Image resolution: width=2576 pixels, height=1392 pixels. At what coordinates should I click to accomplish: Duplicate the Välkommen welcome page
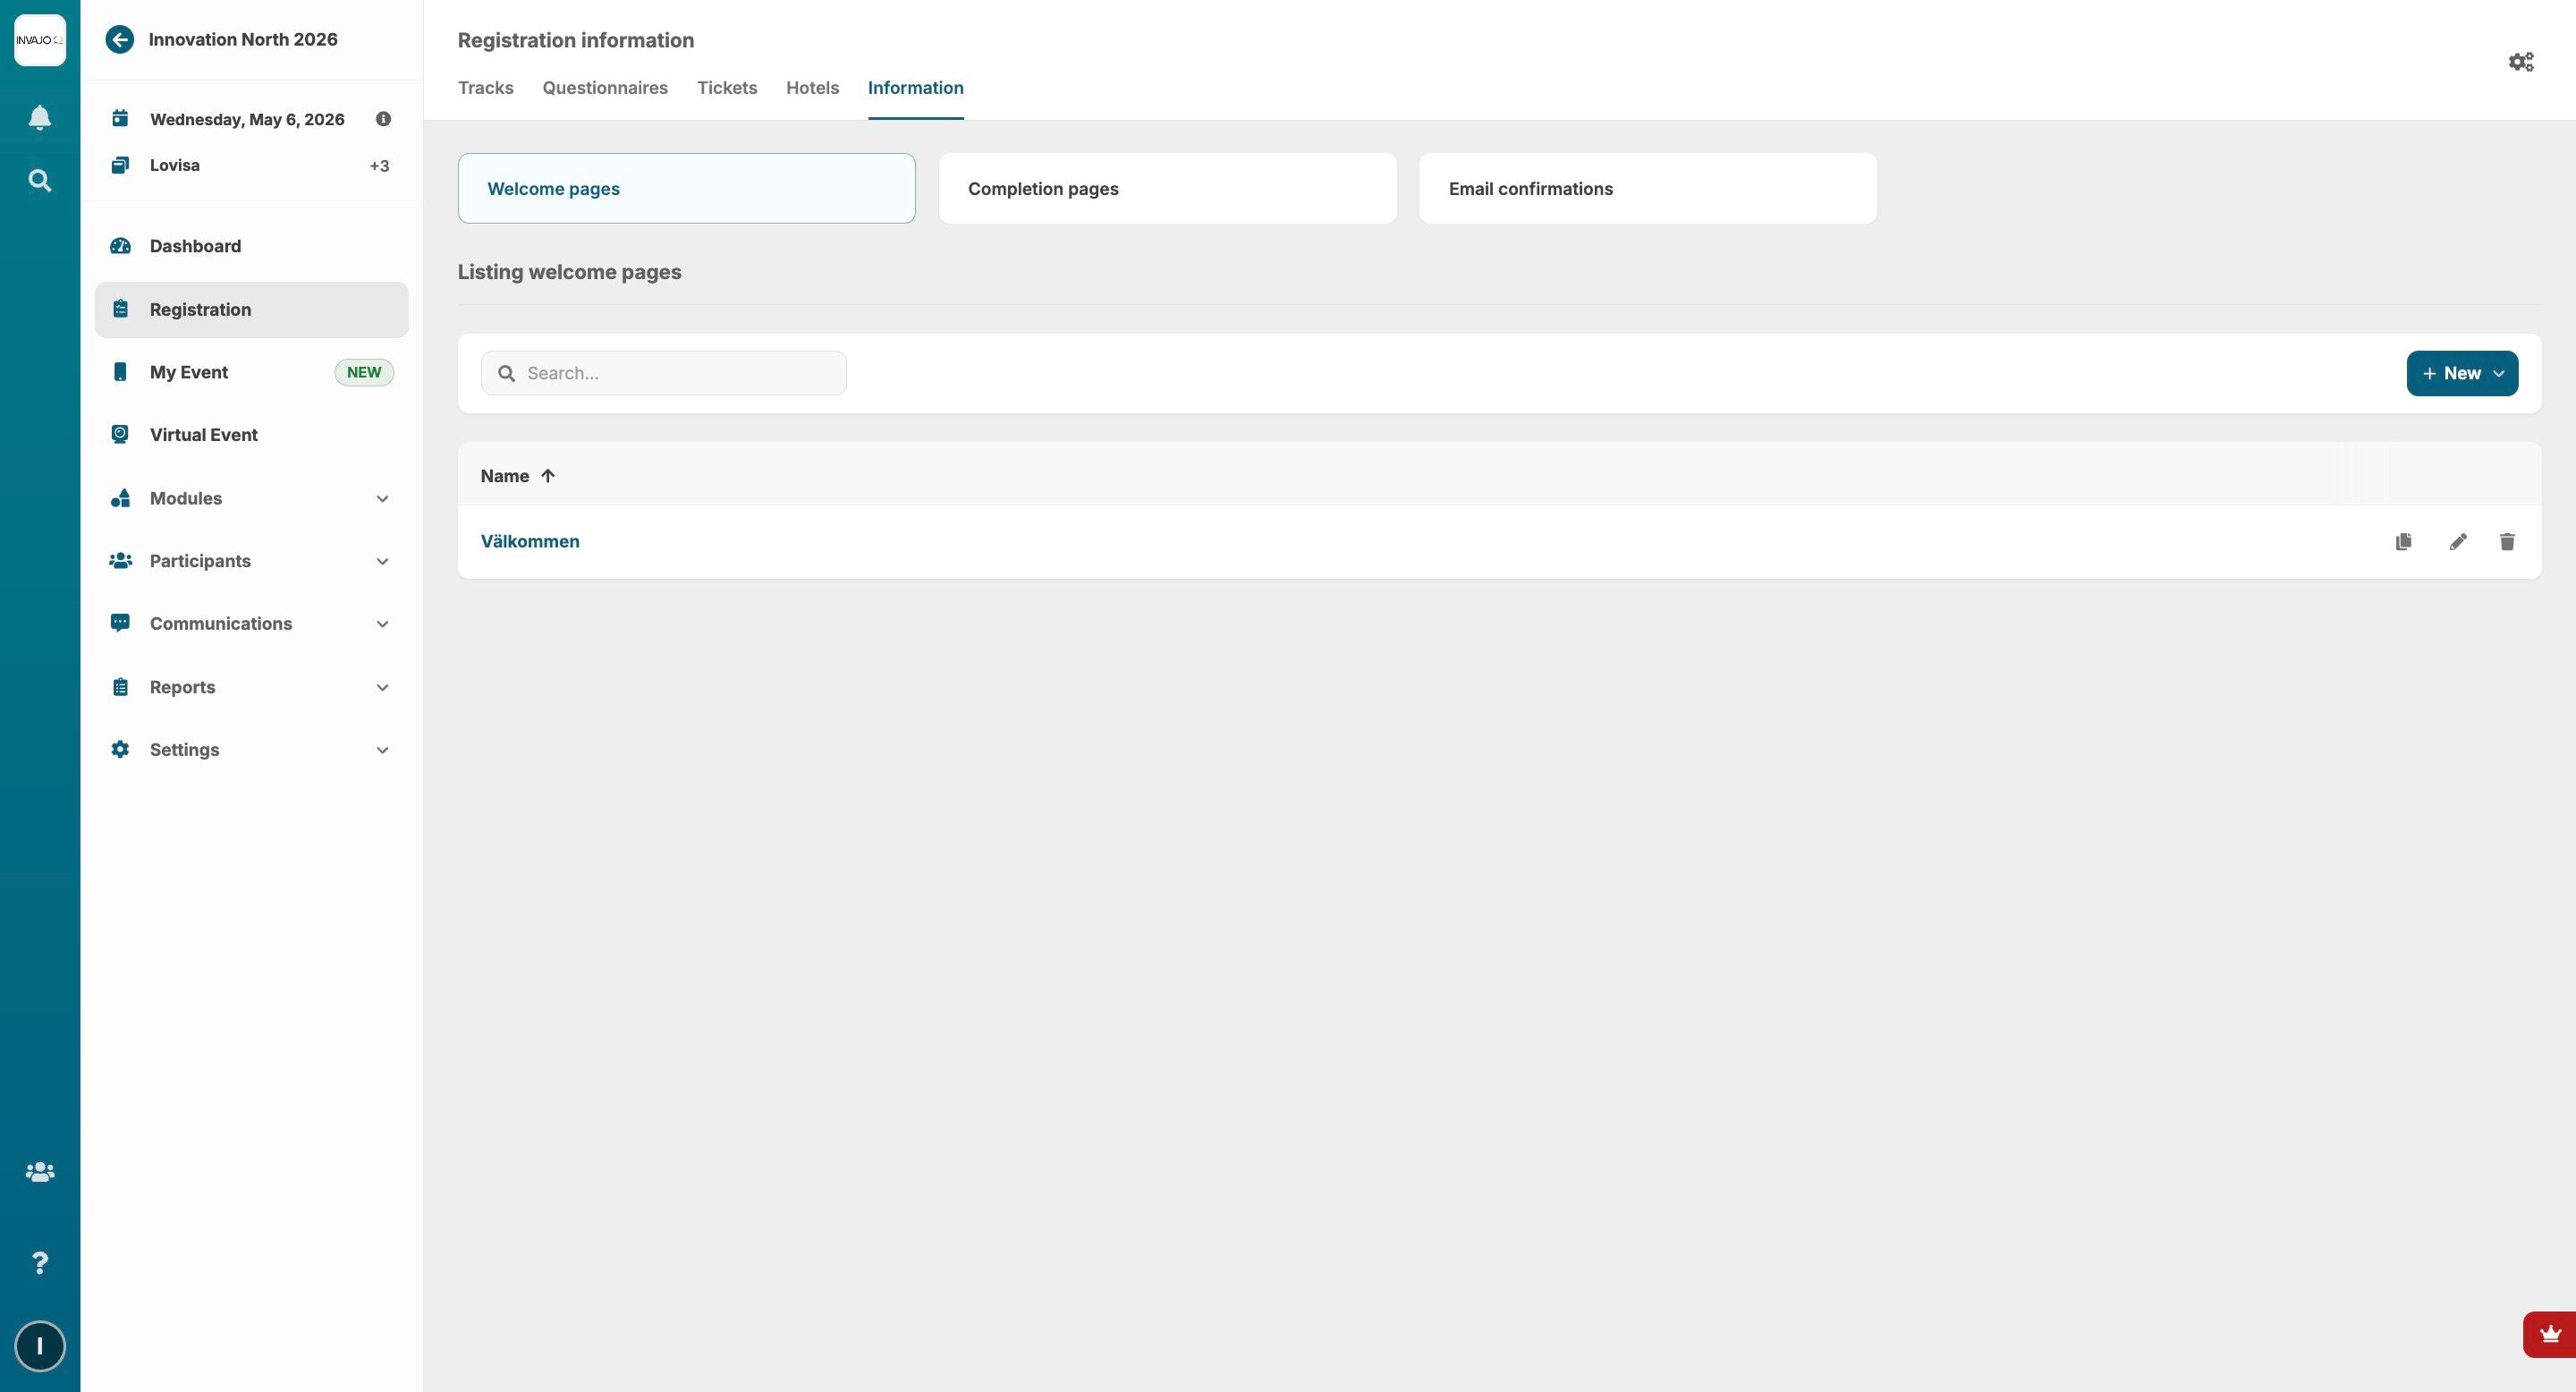point(2403,542)
